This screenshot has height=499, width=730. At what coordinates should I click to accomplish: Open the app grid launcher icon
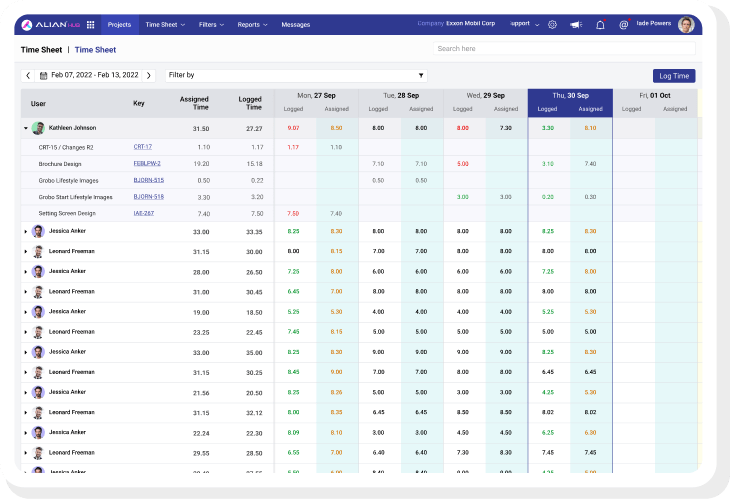point(90,25)
